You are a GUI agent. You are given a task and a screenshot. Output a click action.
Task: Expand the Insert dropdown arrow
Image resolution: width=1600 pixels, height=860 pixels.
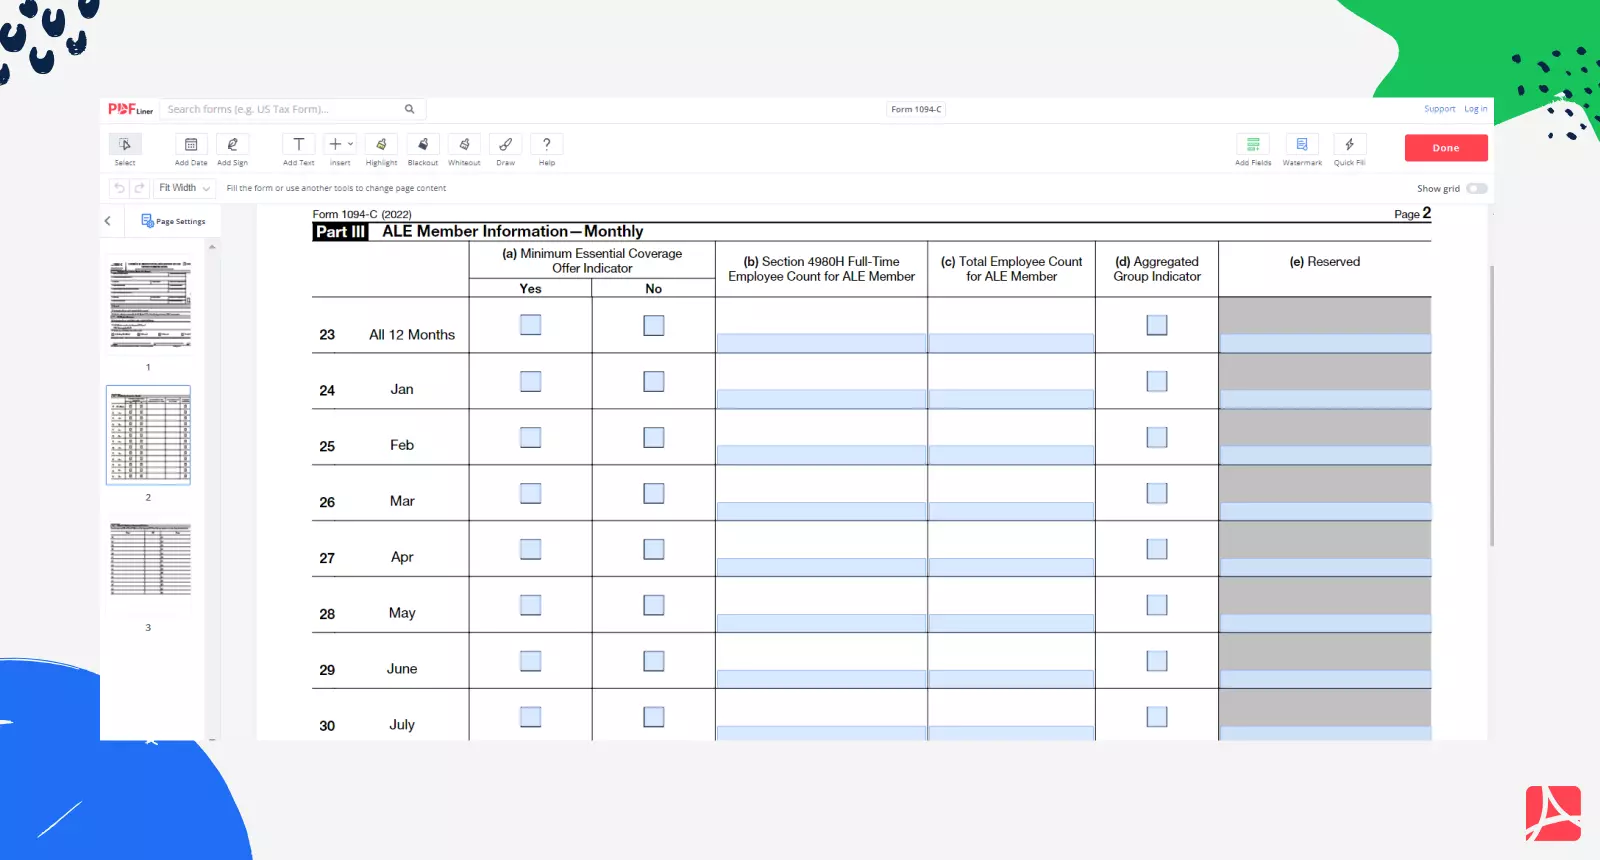pos(351,144)
